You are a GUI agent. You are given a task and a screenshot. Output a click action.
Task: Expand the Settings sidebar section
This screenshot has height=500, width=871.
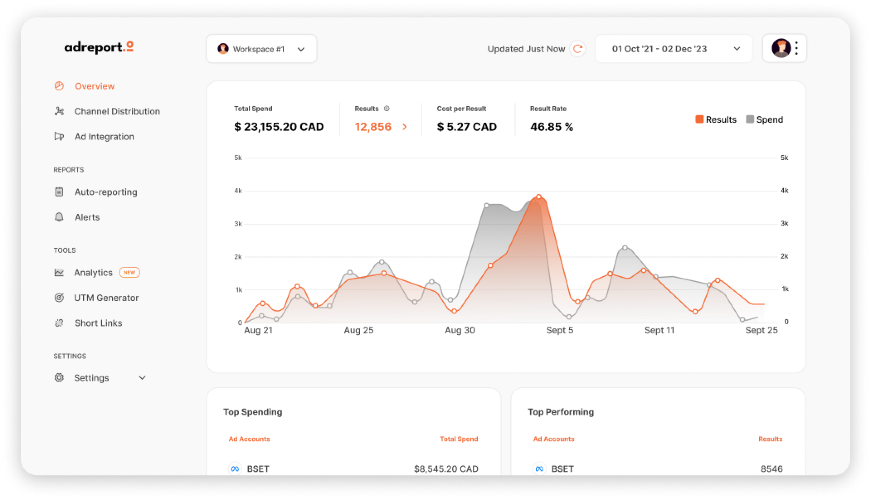(141, 378)
